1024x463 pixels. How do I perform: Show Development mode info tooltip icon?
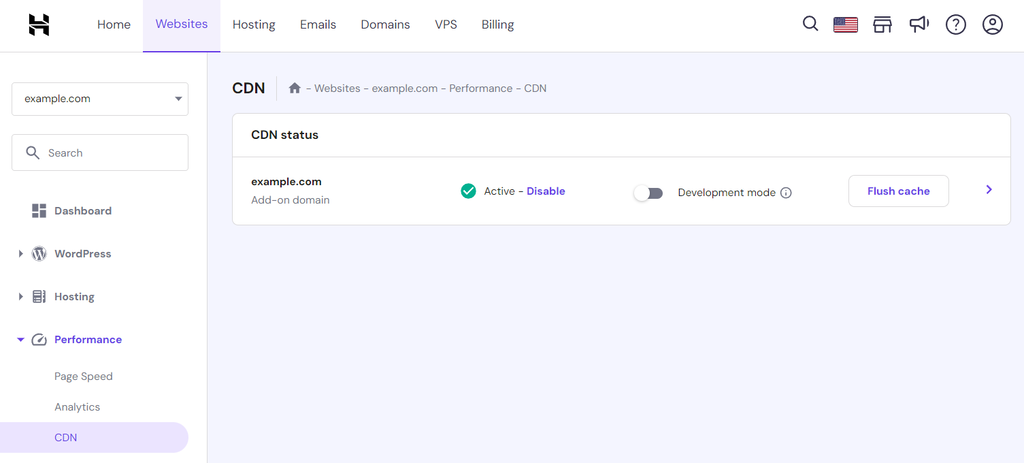786,193
